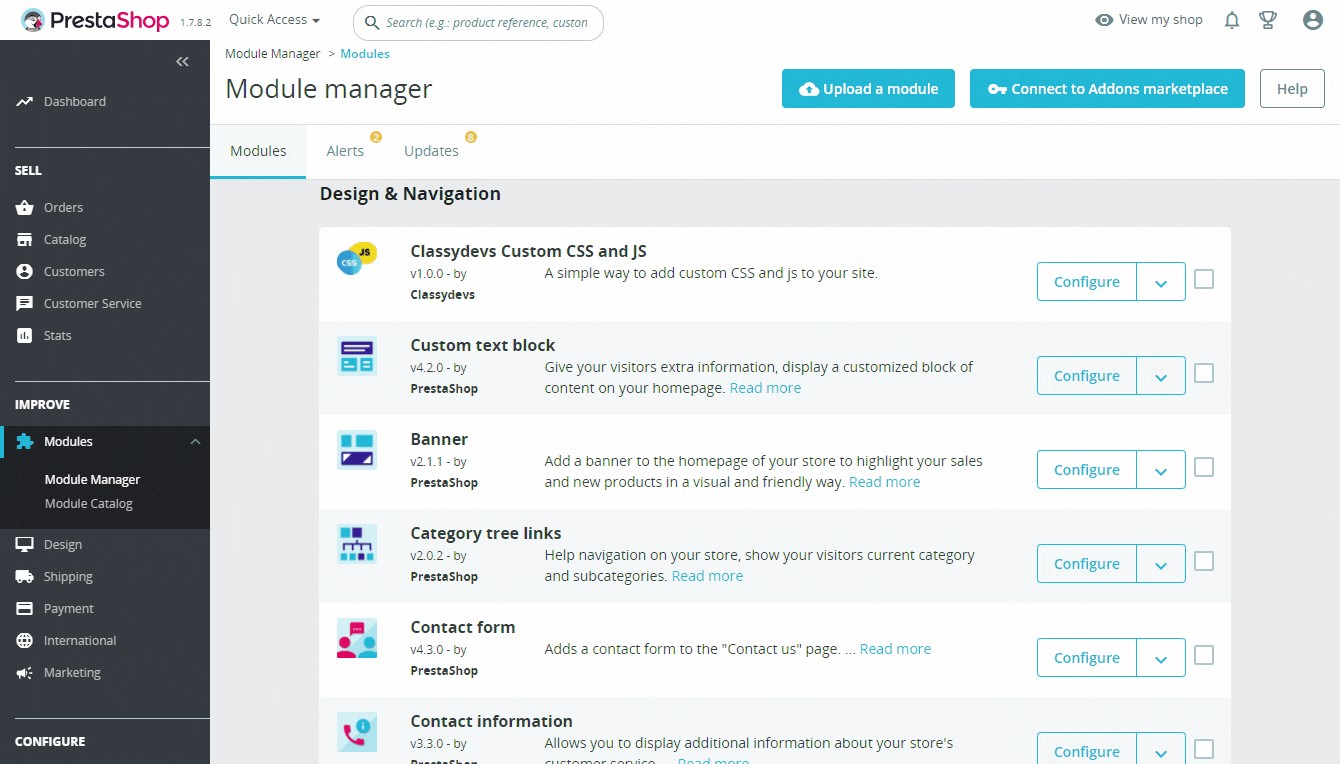Click the eye icon beside View my shop
Image resolution: width=1340 pixels, height=764 pixels.
coord(1104,20)
